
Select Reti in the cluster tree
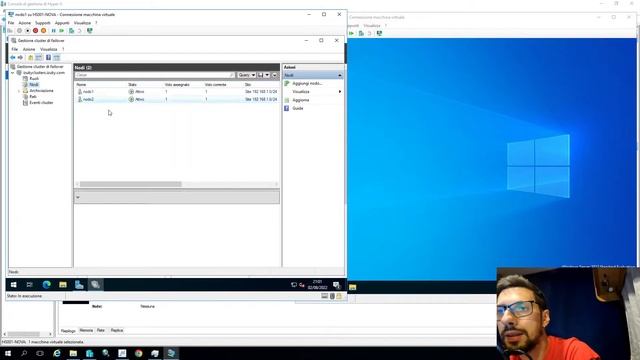pyautogui.click(x=33, y=97)
